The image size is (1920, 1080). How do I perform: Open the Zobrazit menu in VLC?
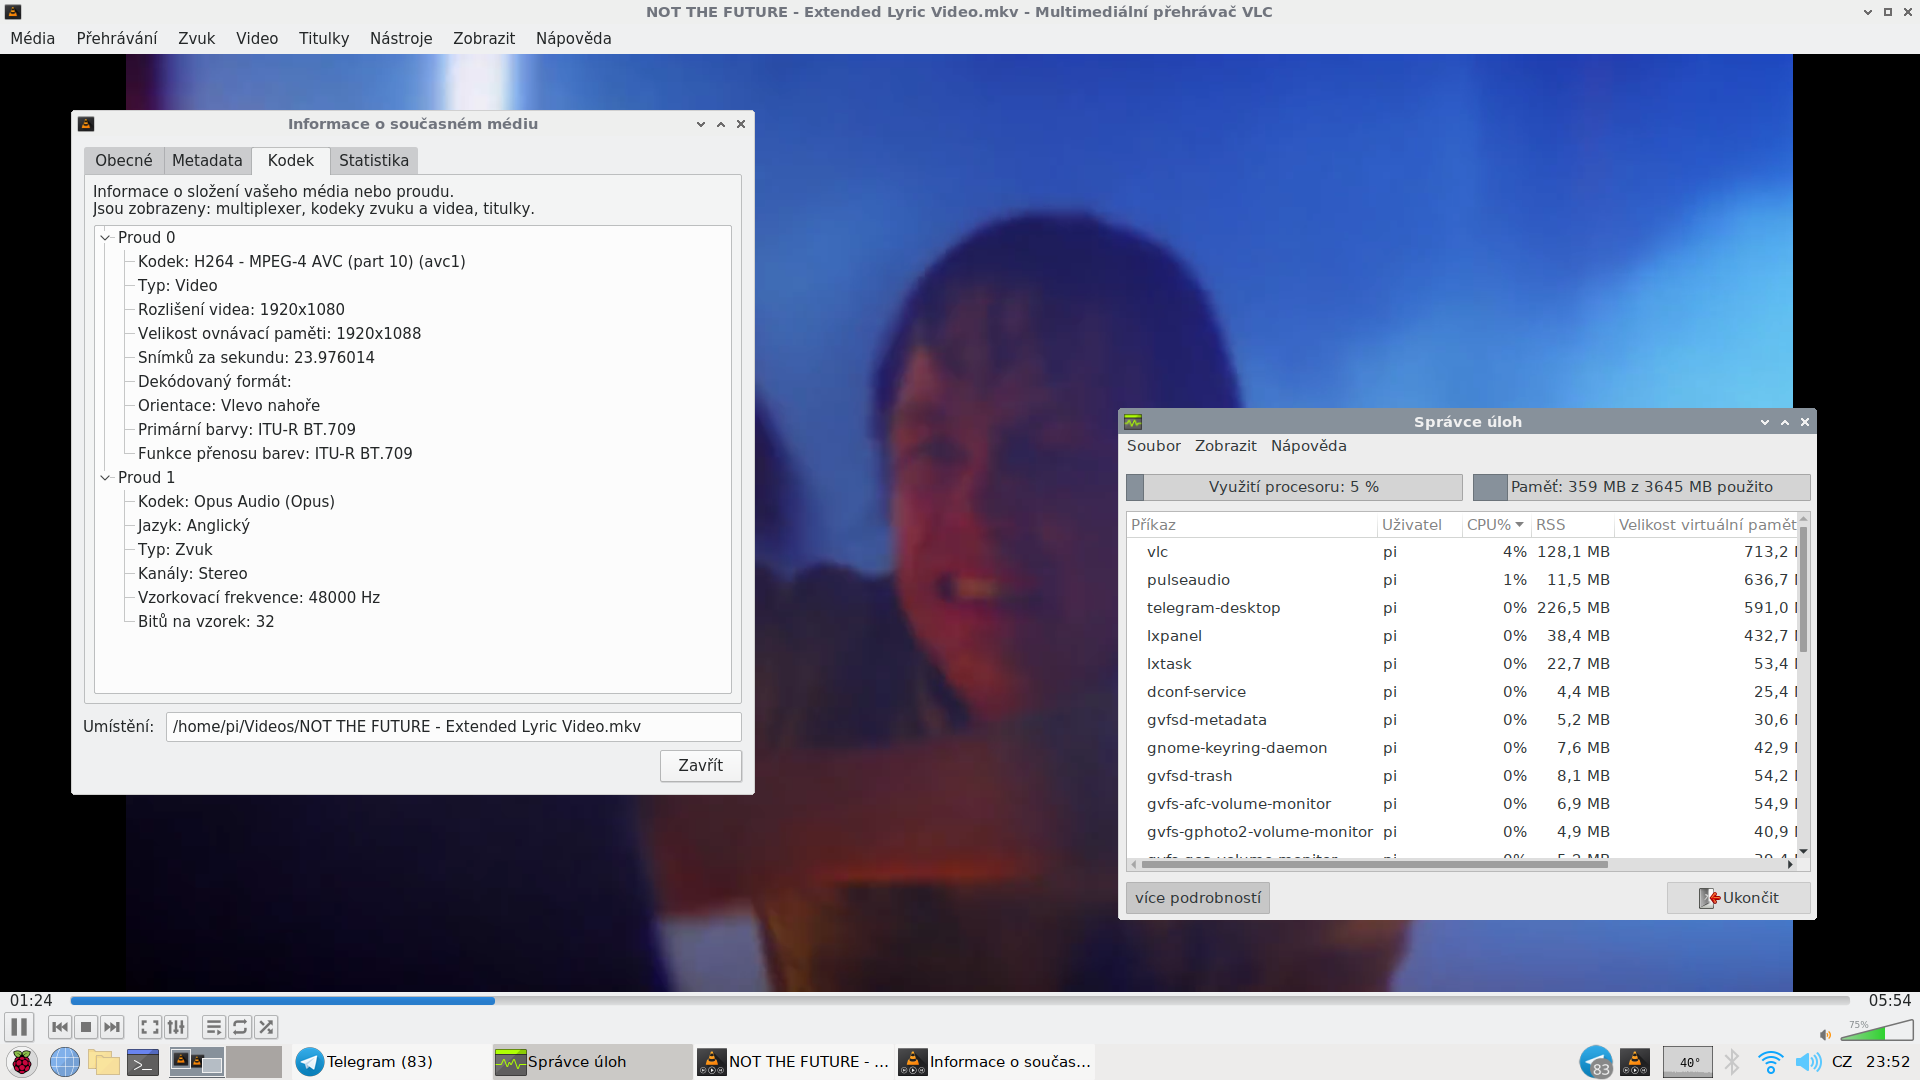tap(484, 38)
